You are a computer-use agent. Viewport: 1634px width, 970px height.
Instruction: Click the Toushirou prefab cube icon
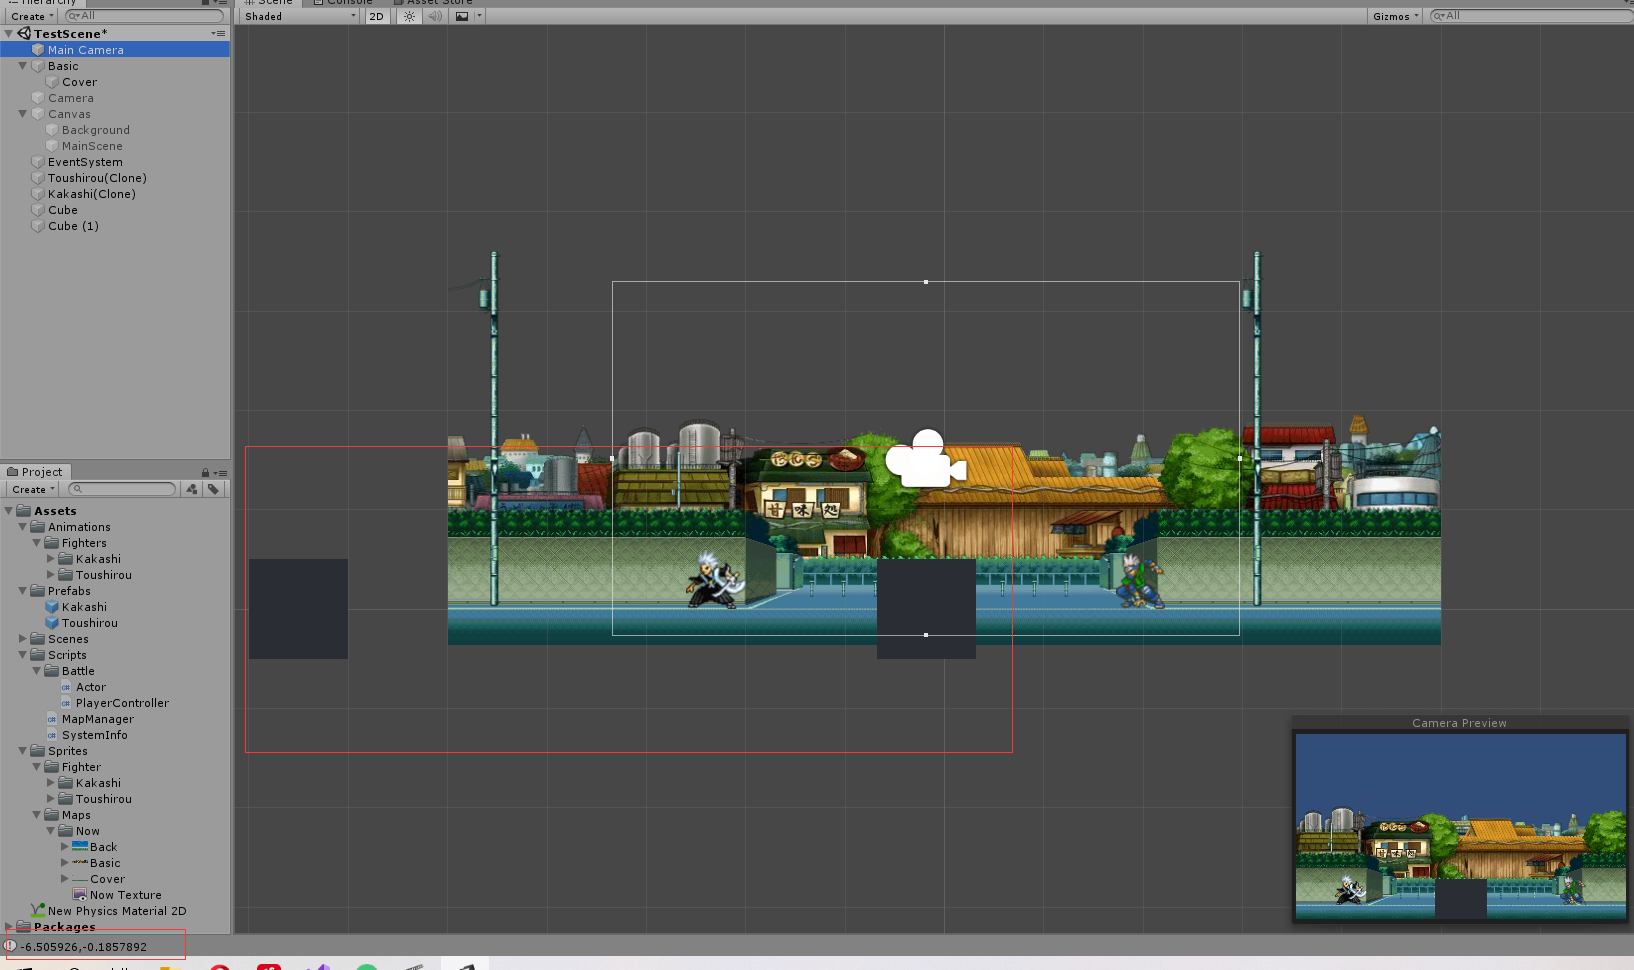(x=52, y=623)
